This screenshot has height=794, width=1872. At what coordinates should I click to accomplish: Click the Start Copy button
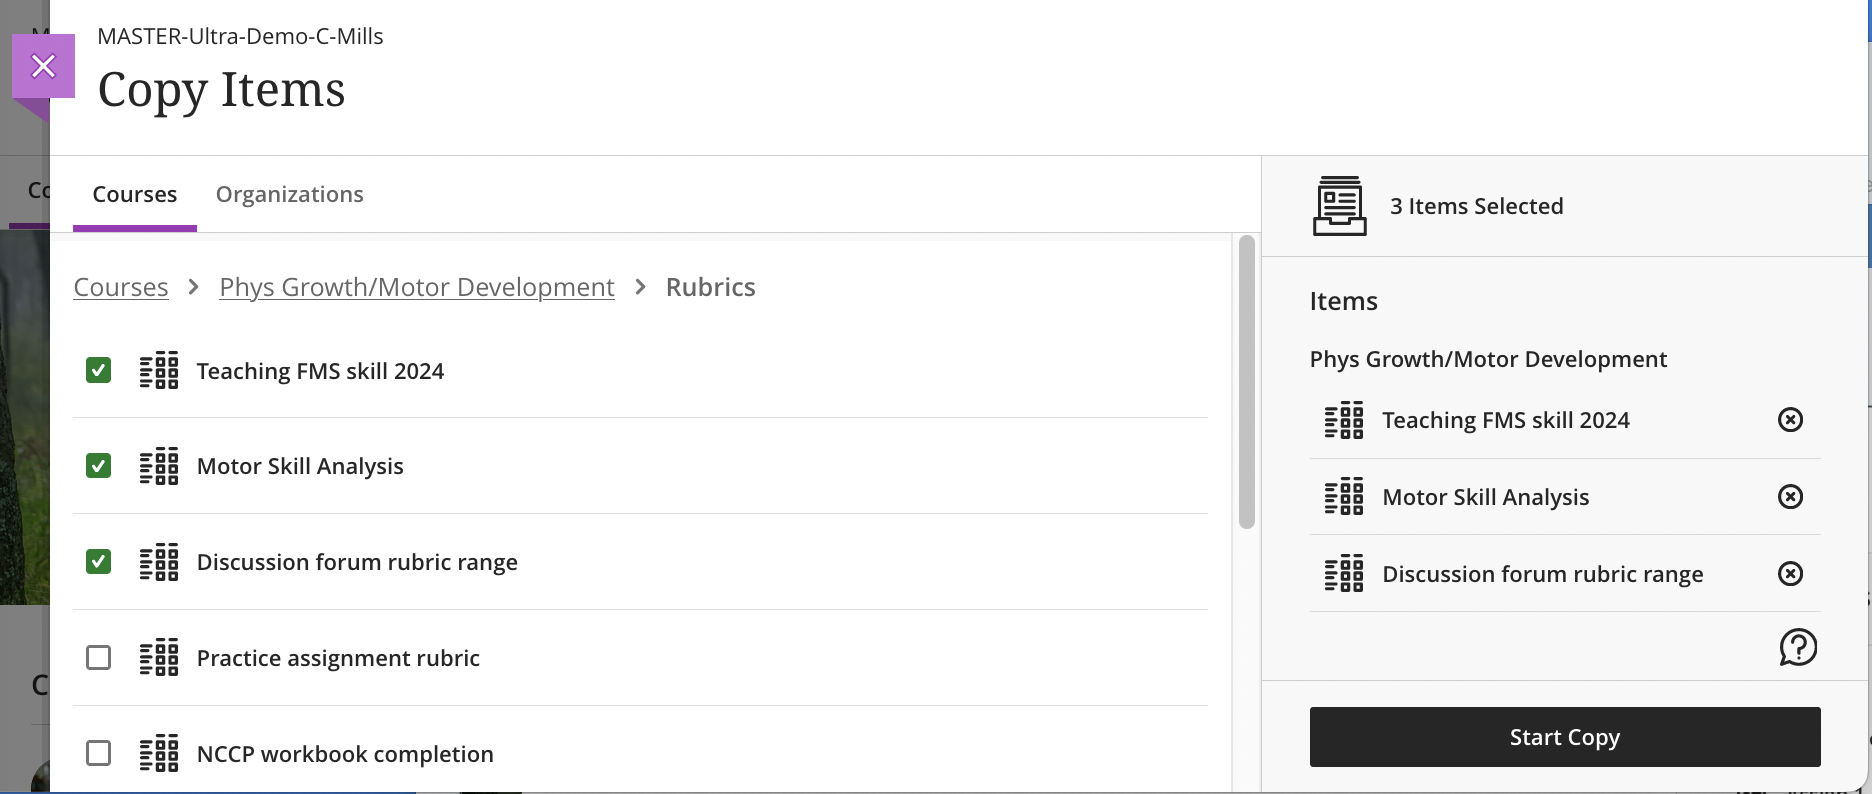tap(1563, 737)
